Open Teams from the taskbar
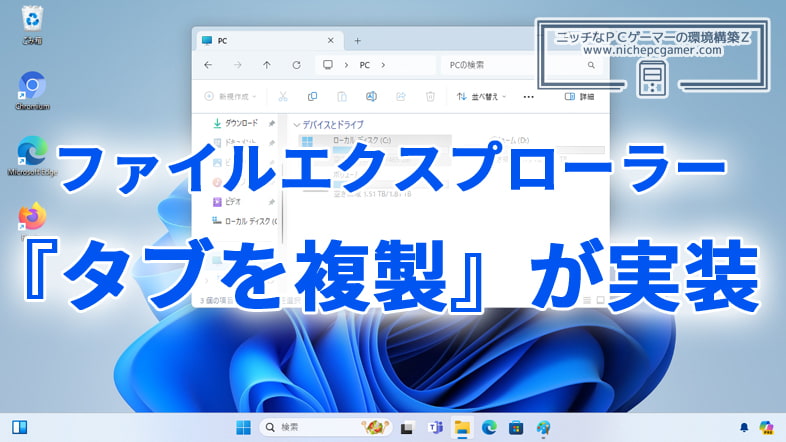The image size is (786, 442). tap(435, 427)
